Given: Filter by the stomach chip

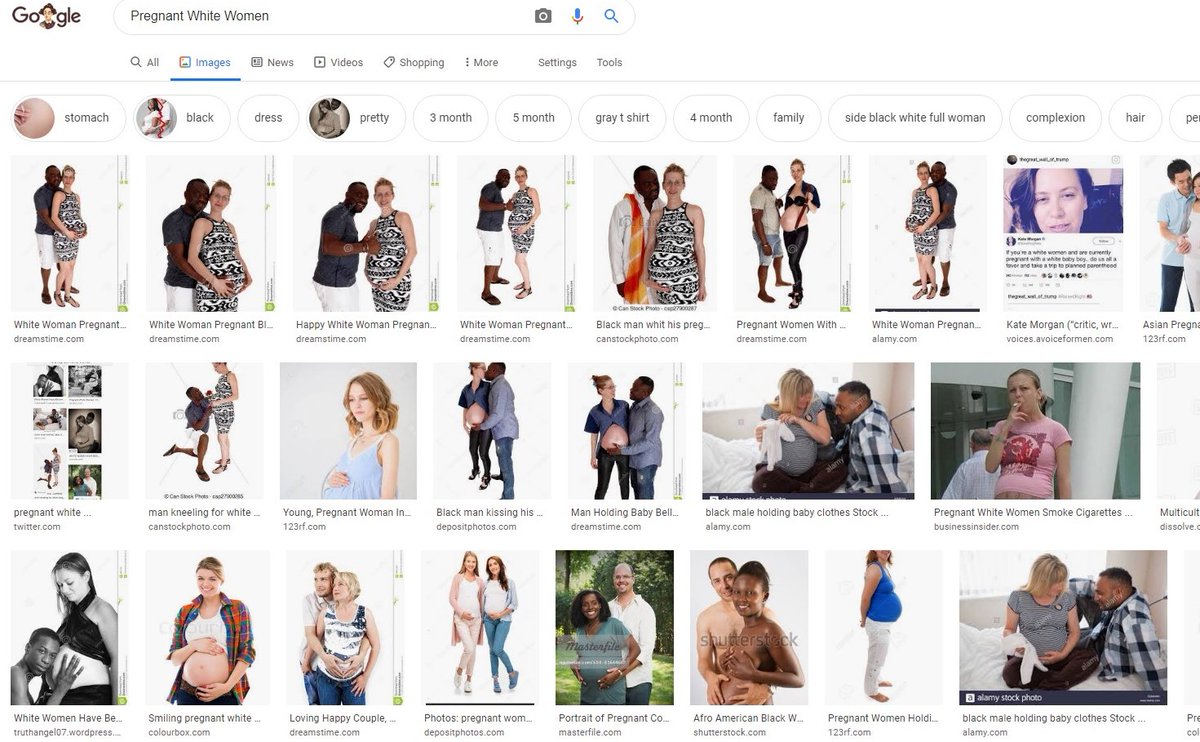Looking at the screenshot, I should click(68, 118).
